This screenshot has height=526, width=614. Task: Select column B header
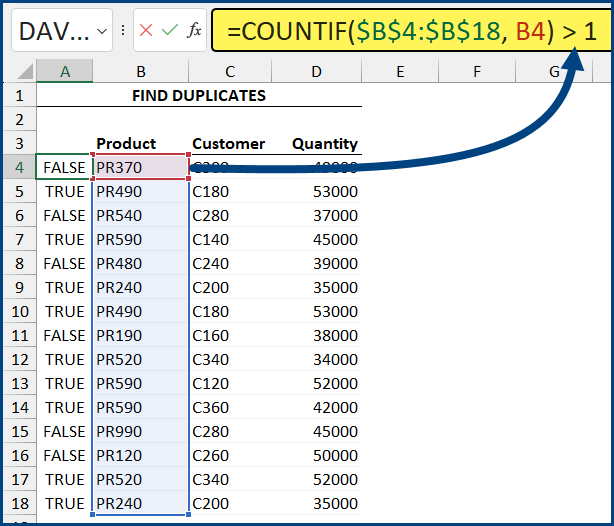click(140, 72)
